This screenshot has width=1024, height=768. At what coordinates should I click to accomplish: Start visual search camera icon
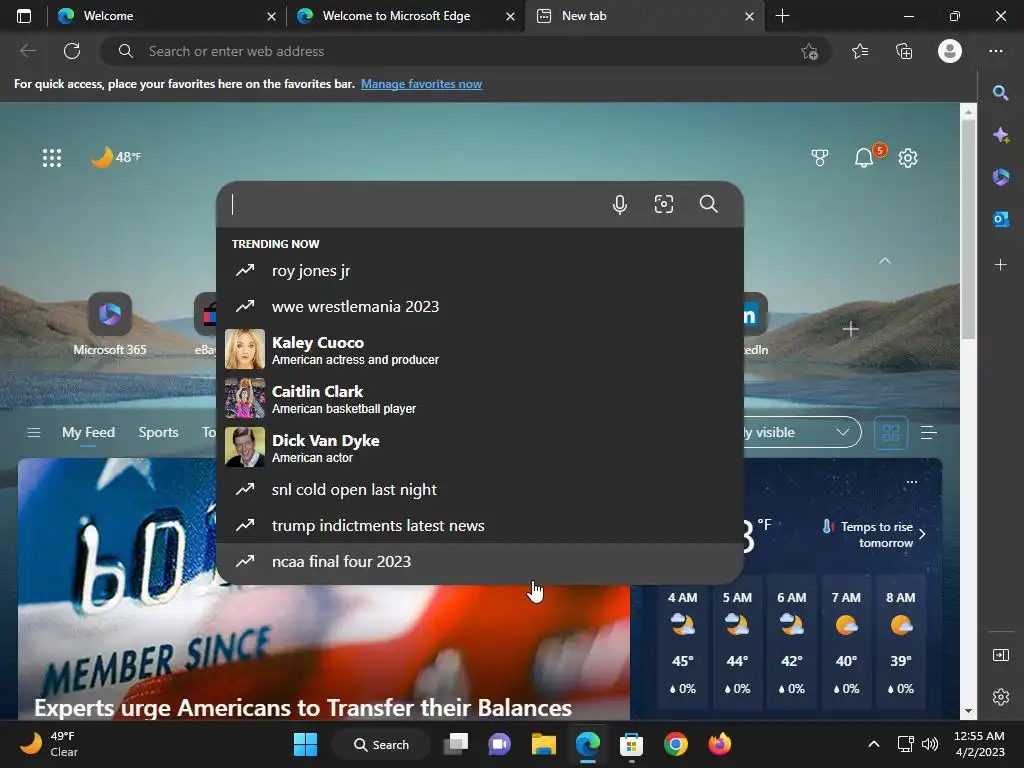coord(664,204)
